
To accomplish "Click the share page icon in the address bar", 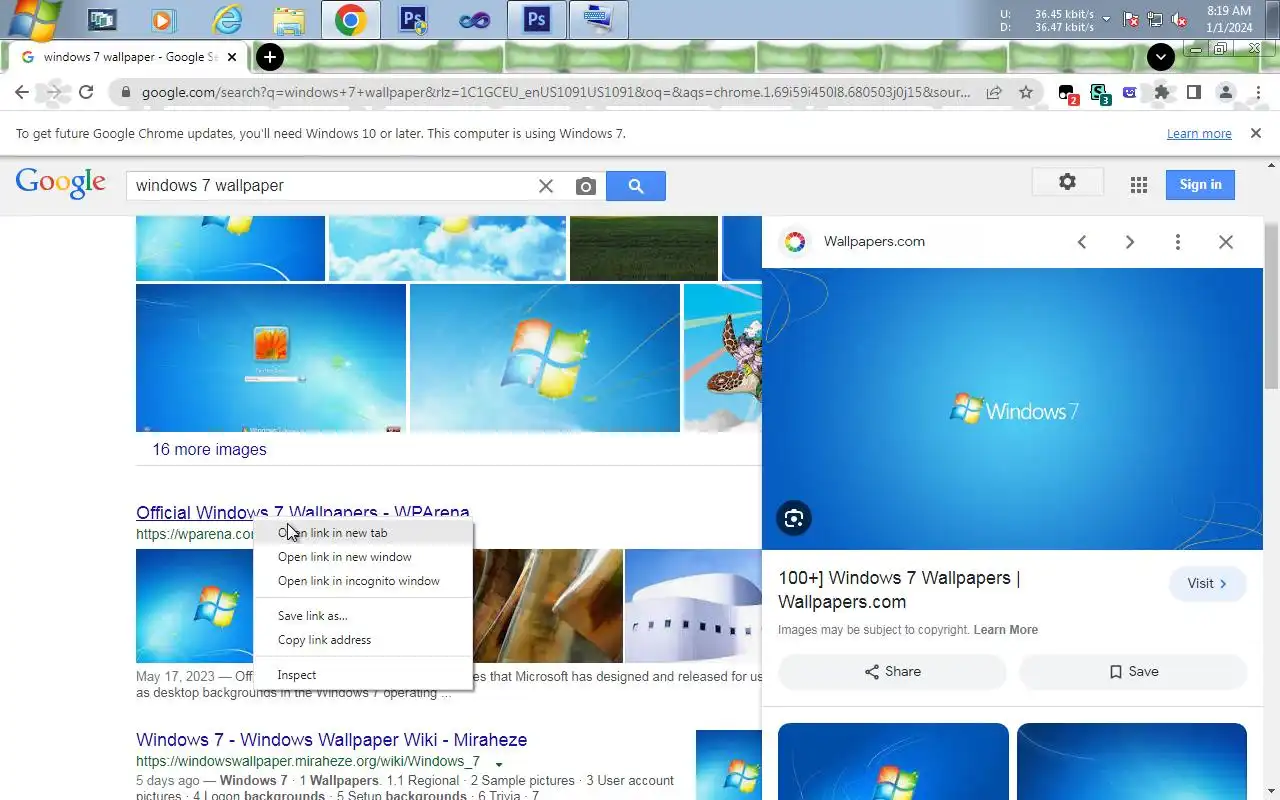I will click(x=994, y=92).
